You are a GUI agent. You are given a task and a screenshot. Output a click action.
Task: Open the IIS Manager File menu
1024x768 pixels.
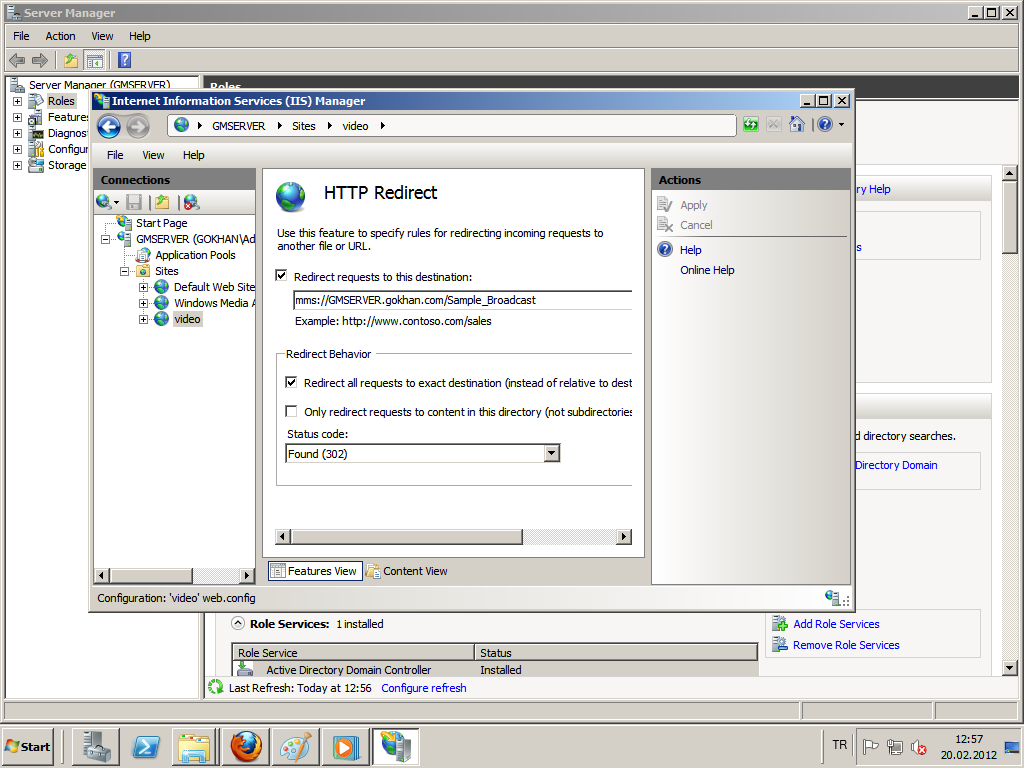(115, 155)
